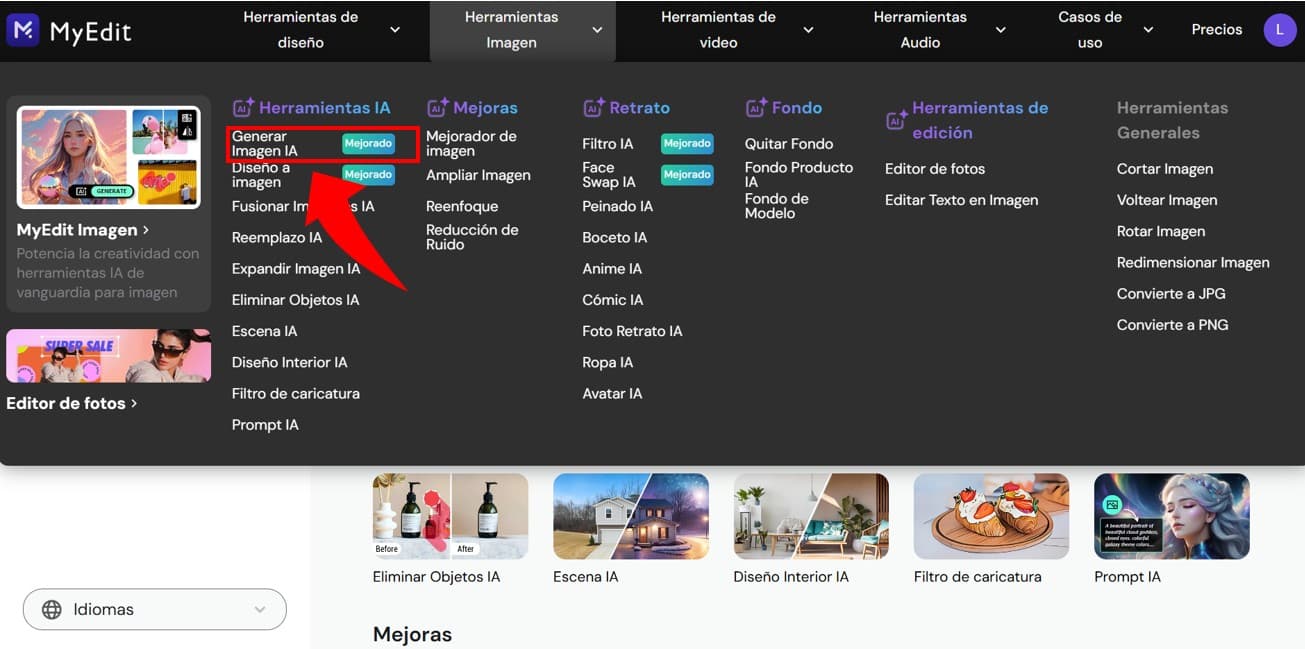
Task: Open Editar Texto en Imagen
Action: click(962, 200)
